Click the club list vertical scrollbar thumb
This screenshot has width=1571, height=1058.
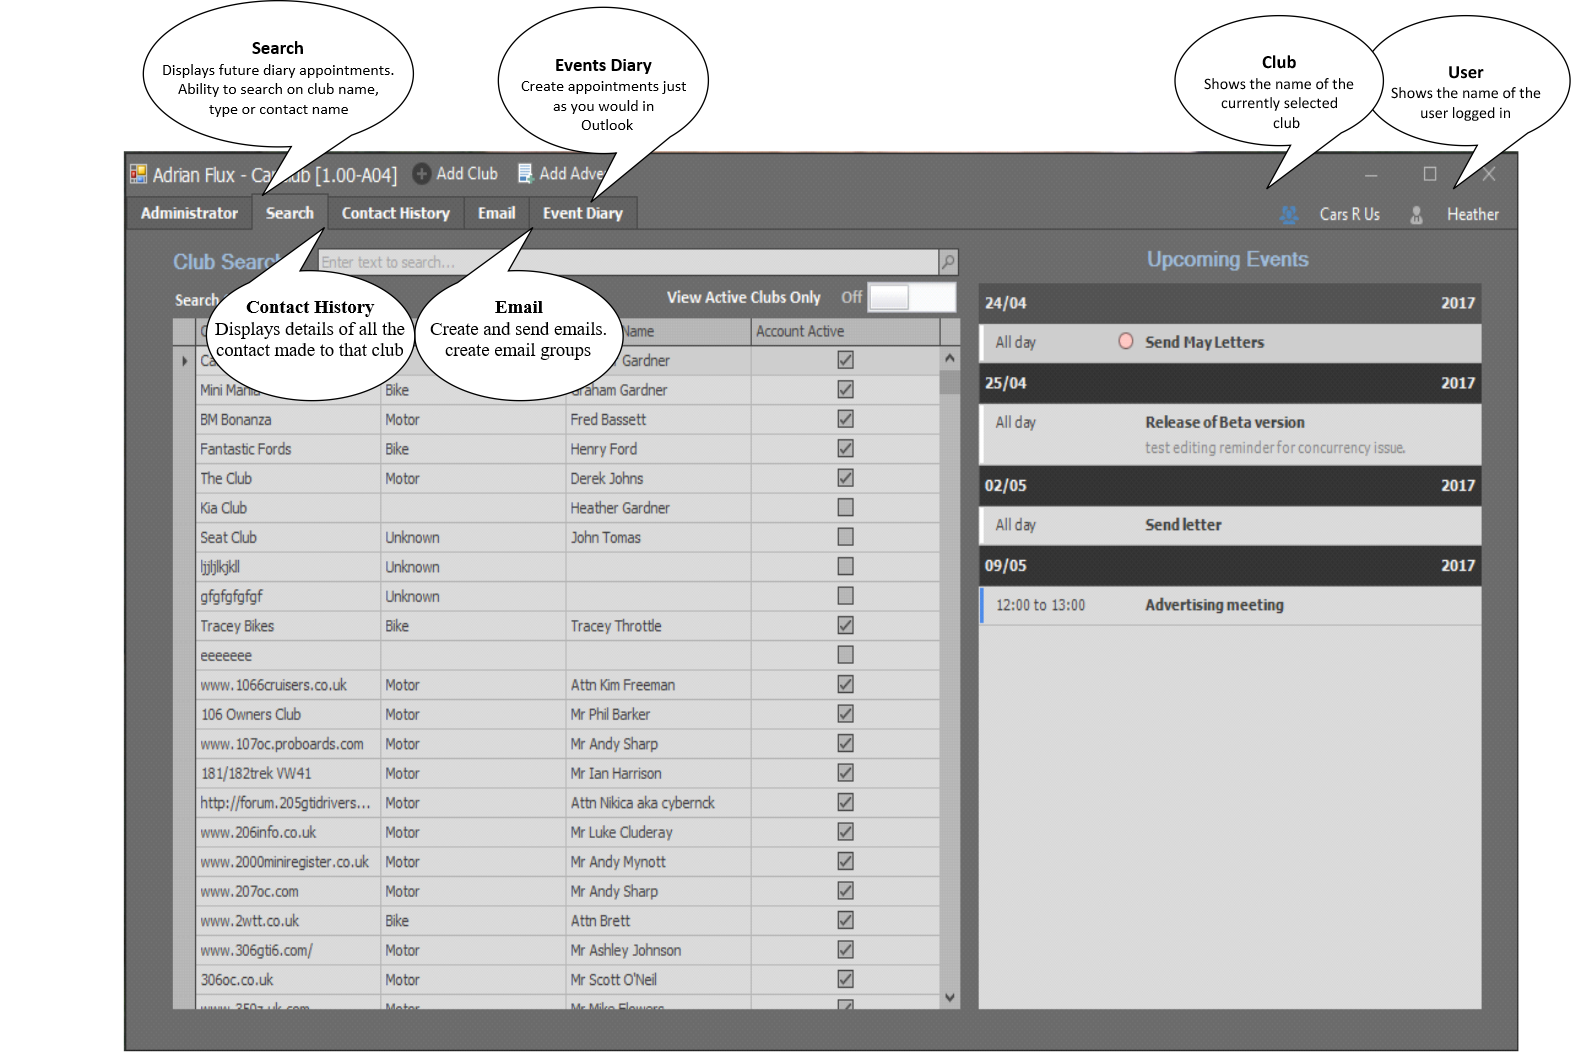coord(950,383)
